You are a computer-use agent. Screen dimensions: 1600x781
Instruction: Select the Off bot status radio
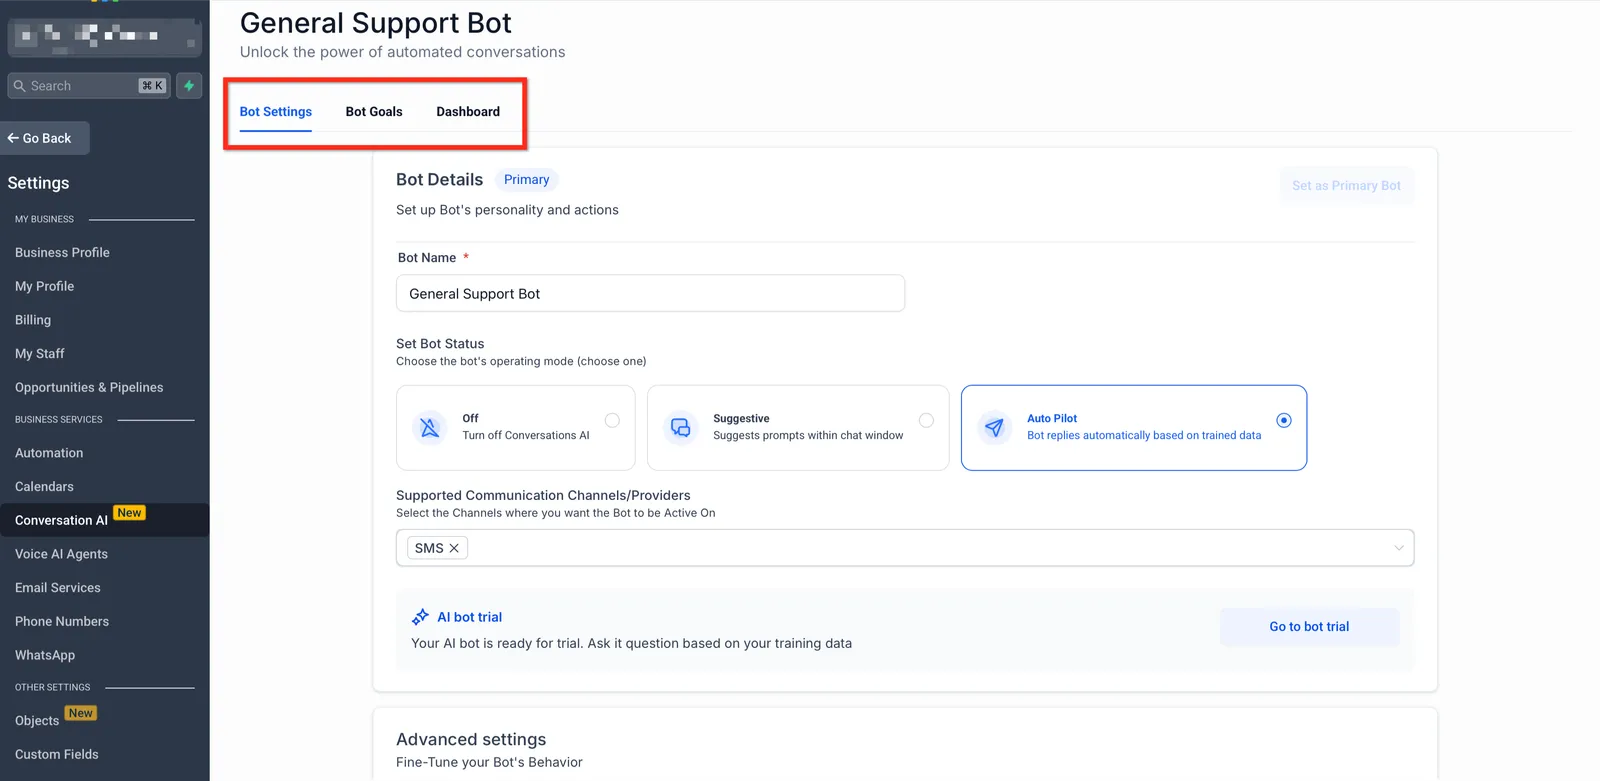tap(612, 420)
